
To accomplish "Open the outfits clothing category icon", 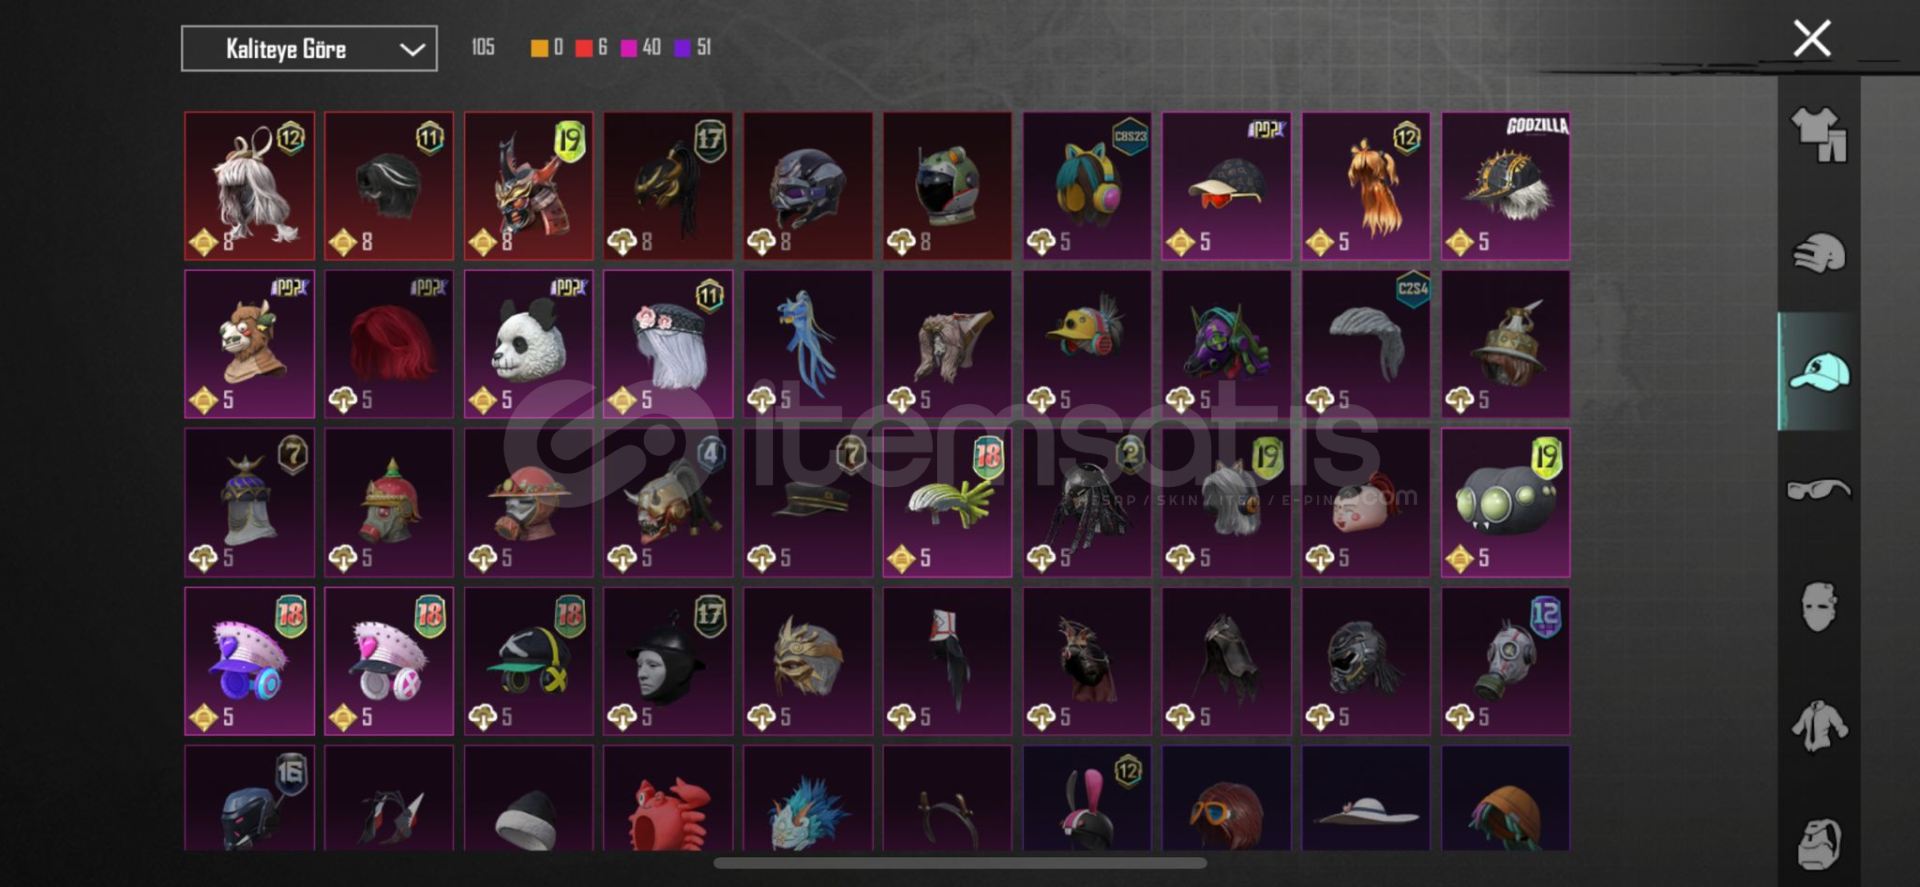I will (1819, 135).
